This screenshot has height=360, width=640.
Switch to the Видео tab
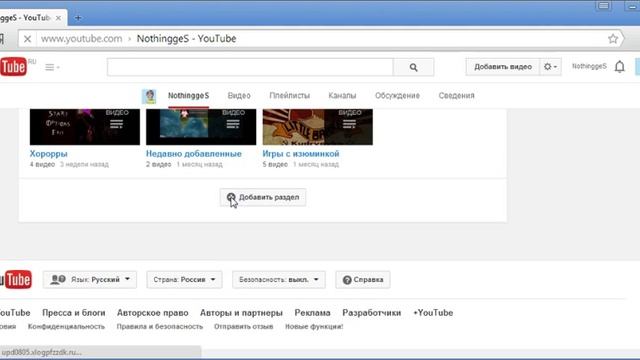click(x=239, y=96)
